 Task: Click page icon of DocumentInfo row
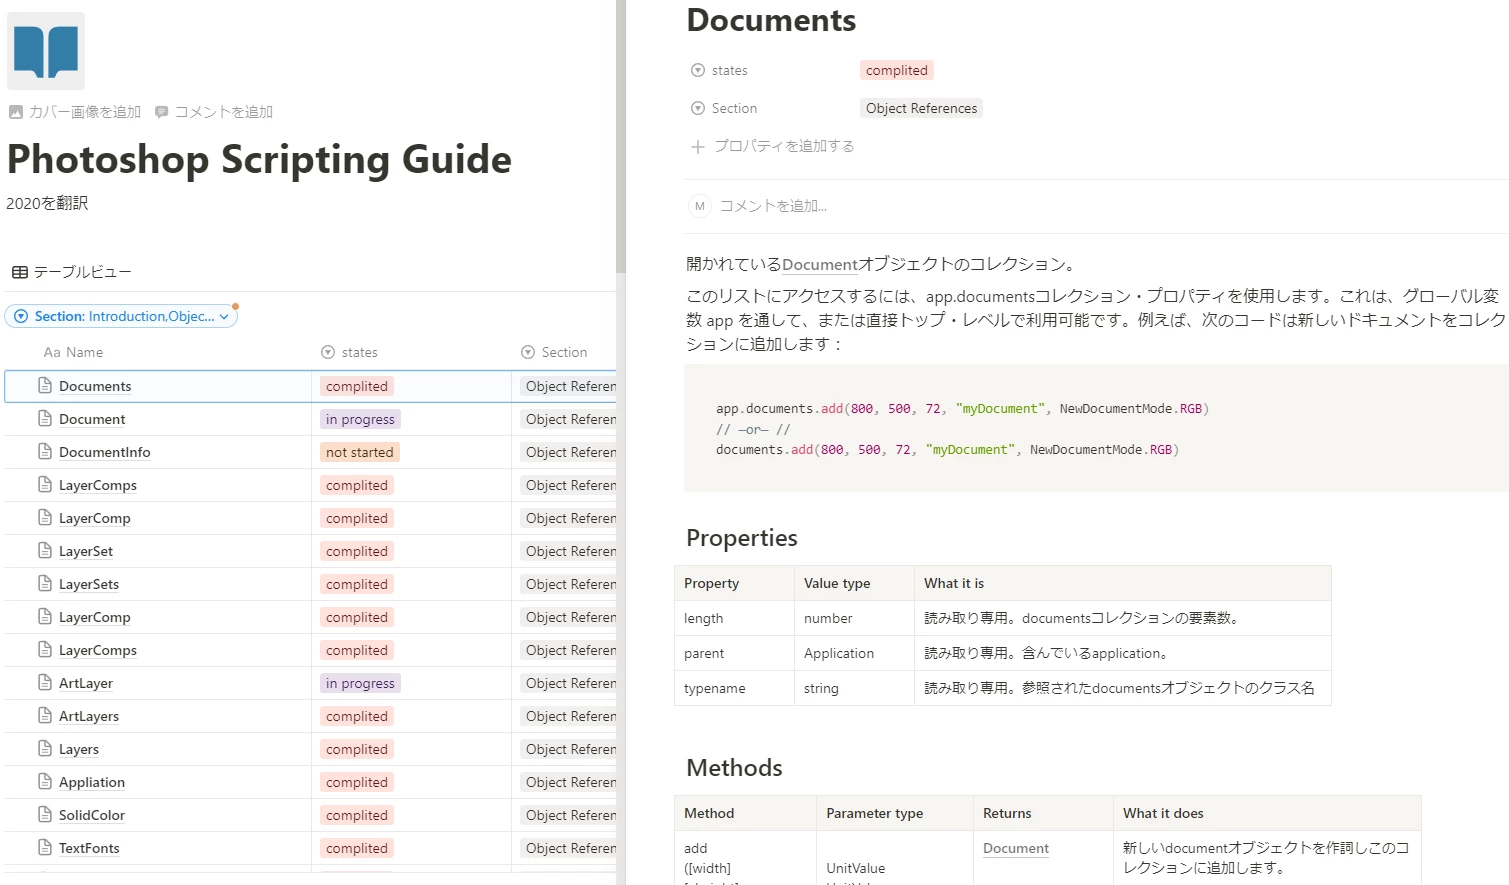pyautogui.click(x=45, y=452)
